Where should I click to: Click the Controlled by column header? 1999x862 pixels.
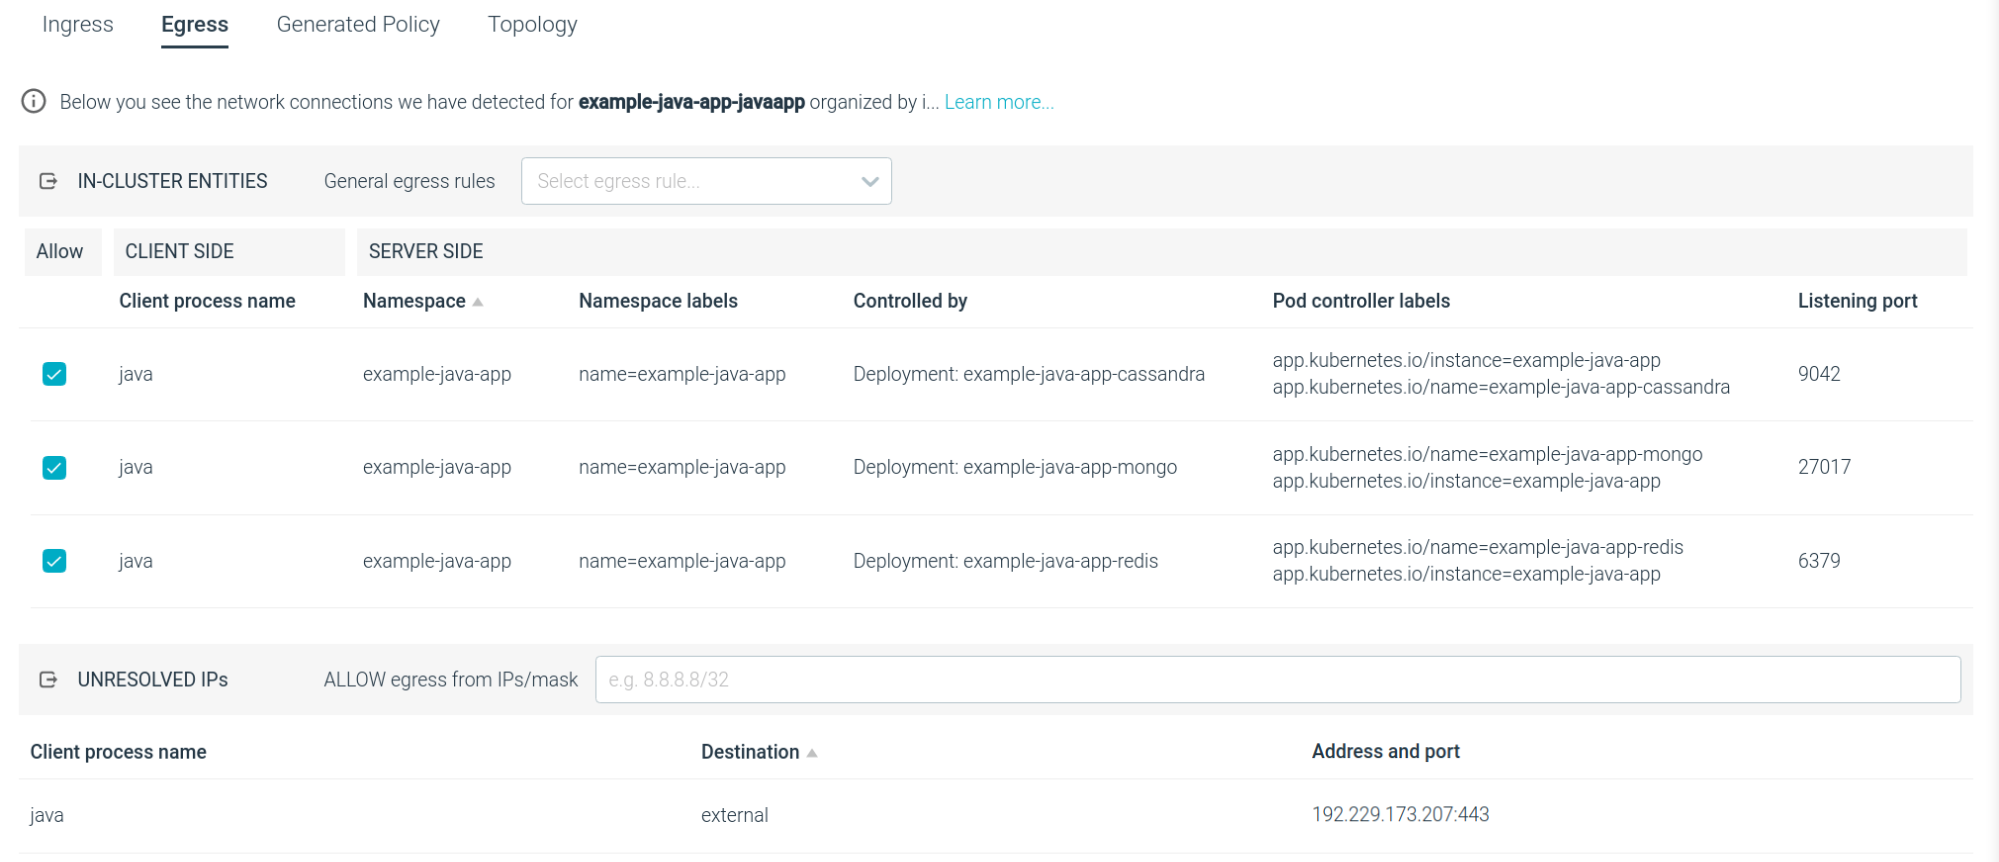pos(910,301)
